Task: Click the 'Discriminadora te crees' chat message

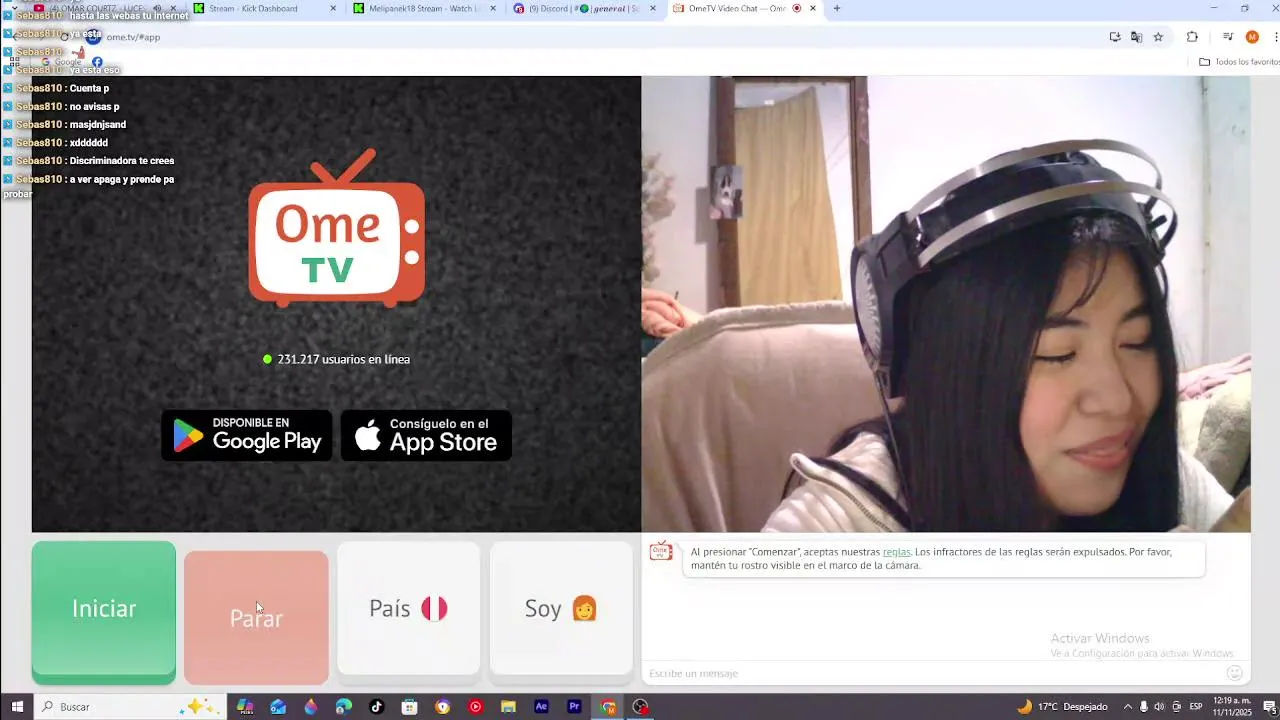Action: (96, 161)
